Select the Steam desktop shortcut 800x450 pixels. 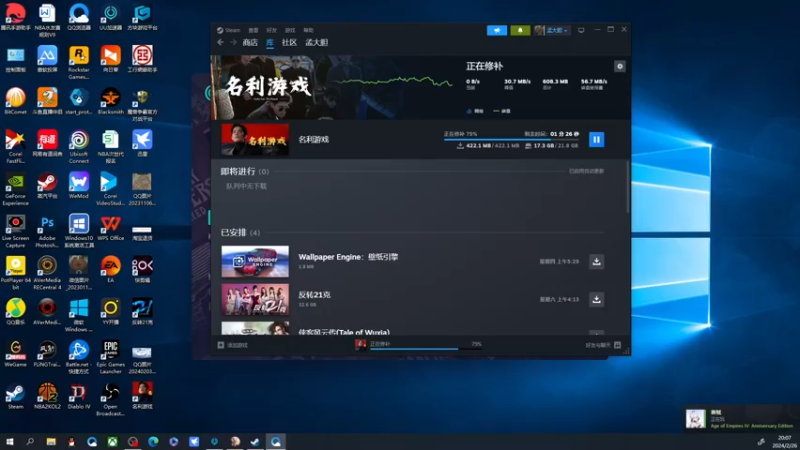[x=15, y=396]
